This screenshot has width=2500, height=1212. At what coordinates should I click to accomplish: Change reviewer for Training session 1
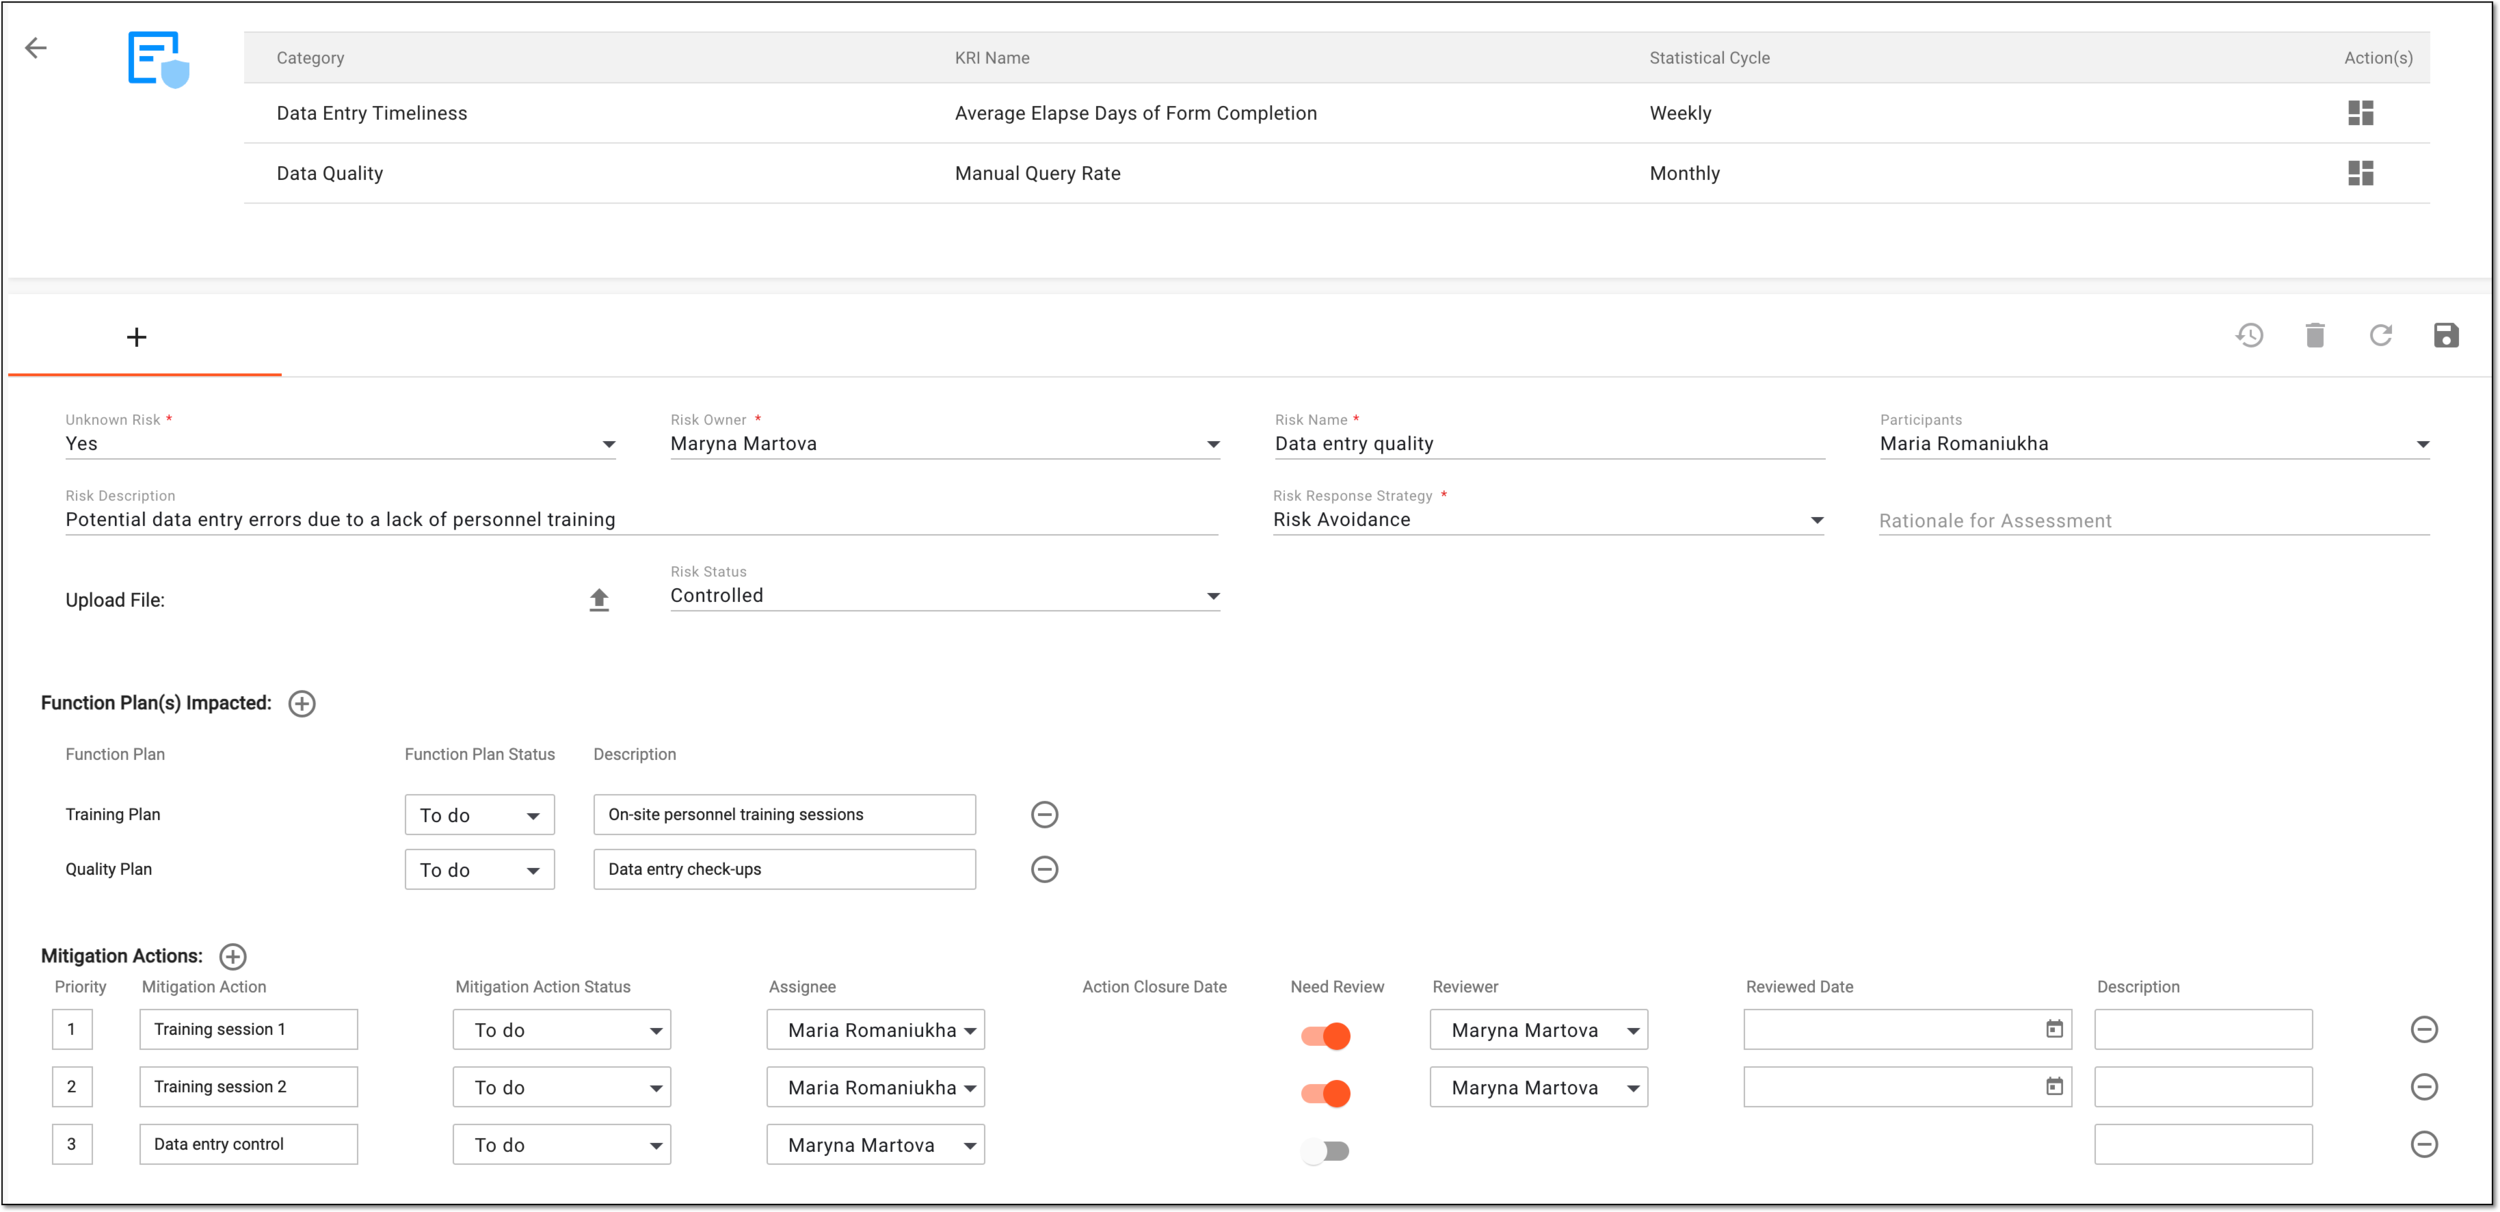(1539, 1030)
